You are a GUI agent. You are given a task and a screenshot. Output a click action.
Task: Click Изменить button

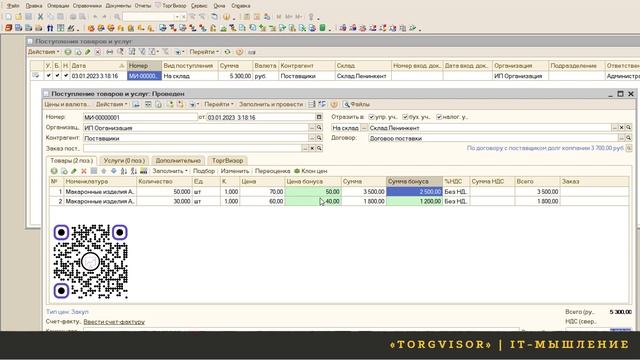(235, 171)
